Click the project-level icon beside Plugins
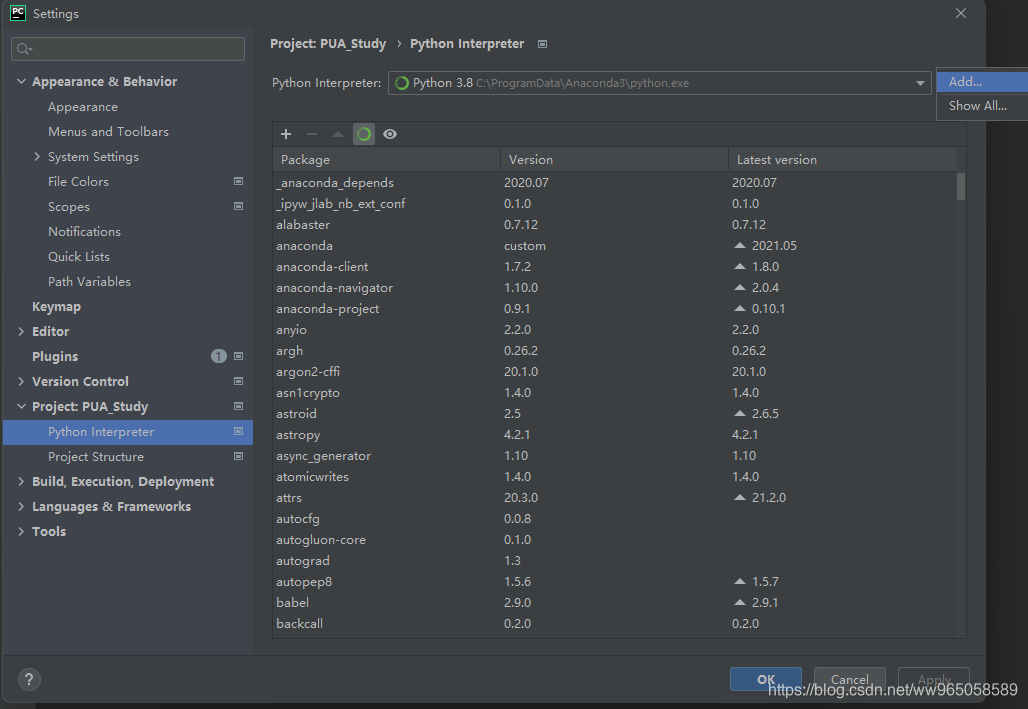Image resolution: width=1028 pixels, height=709 pixels. pos(239,356)
